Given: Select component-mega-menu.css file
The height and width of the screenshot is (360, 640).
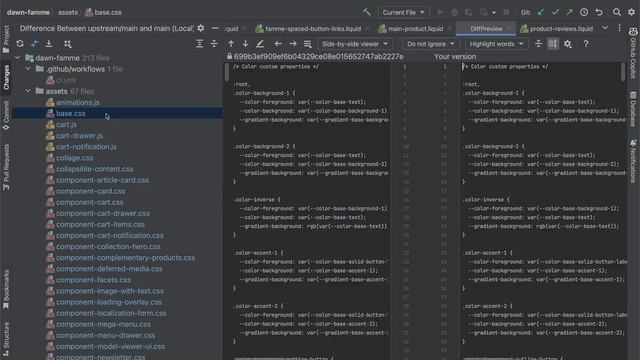Looking at the screenshot, I should [103, 324].
